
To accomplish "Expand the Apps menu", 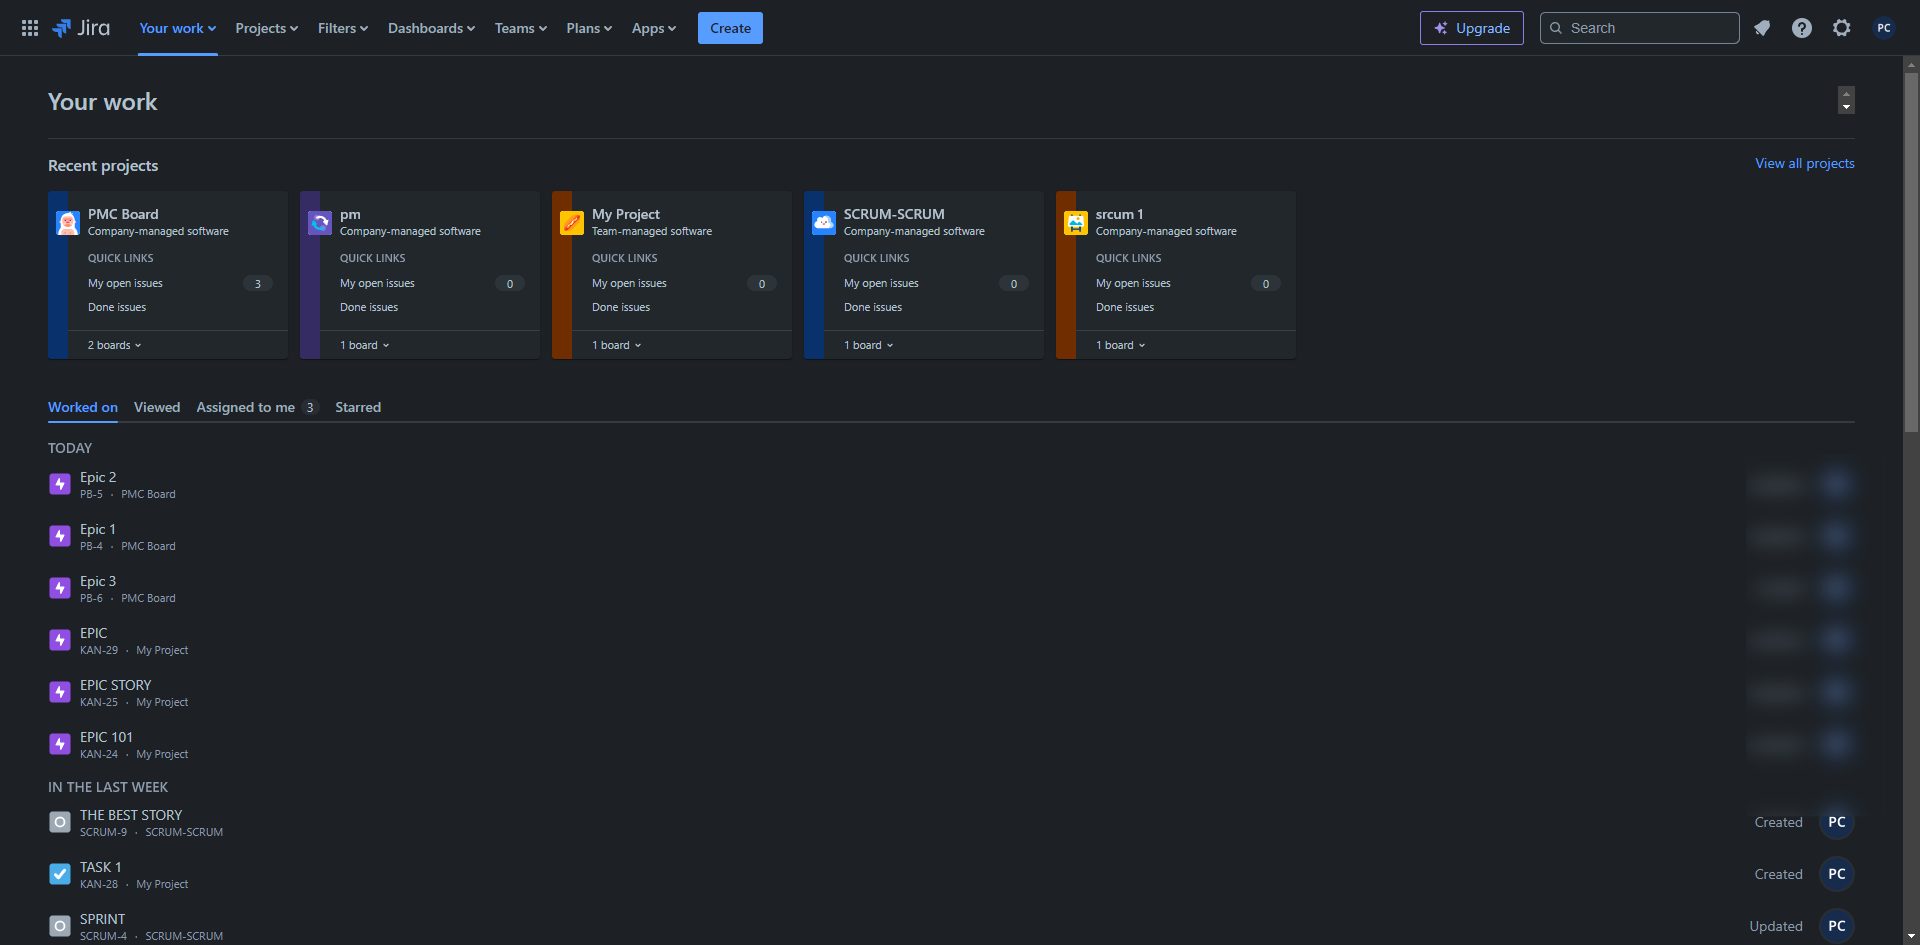I will [654, 28].
